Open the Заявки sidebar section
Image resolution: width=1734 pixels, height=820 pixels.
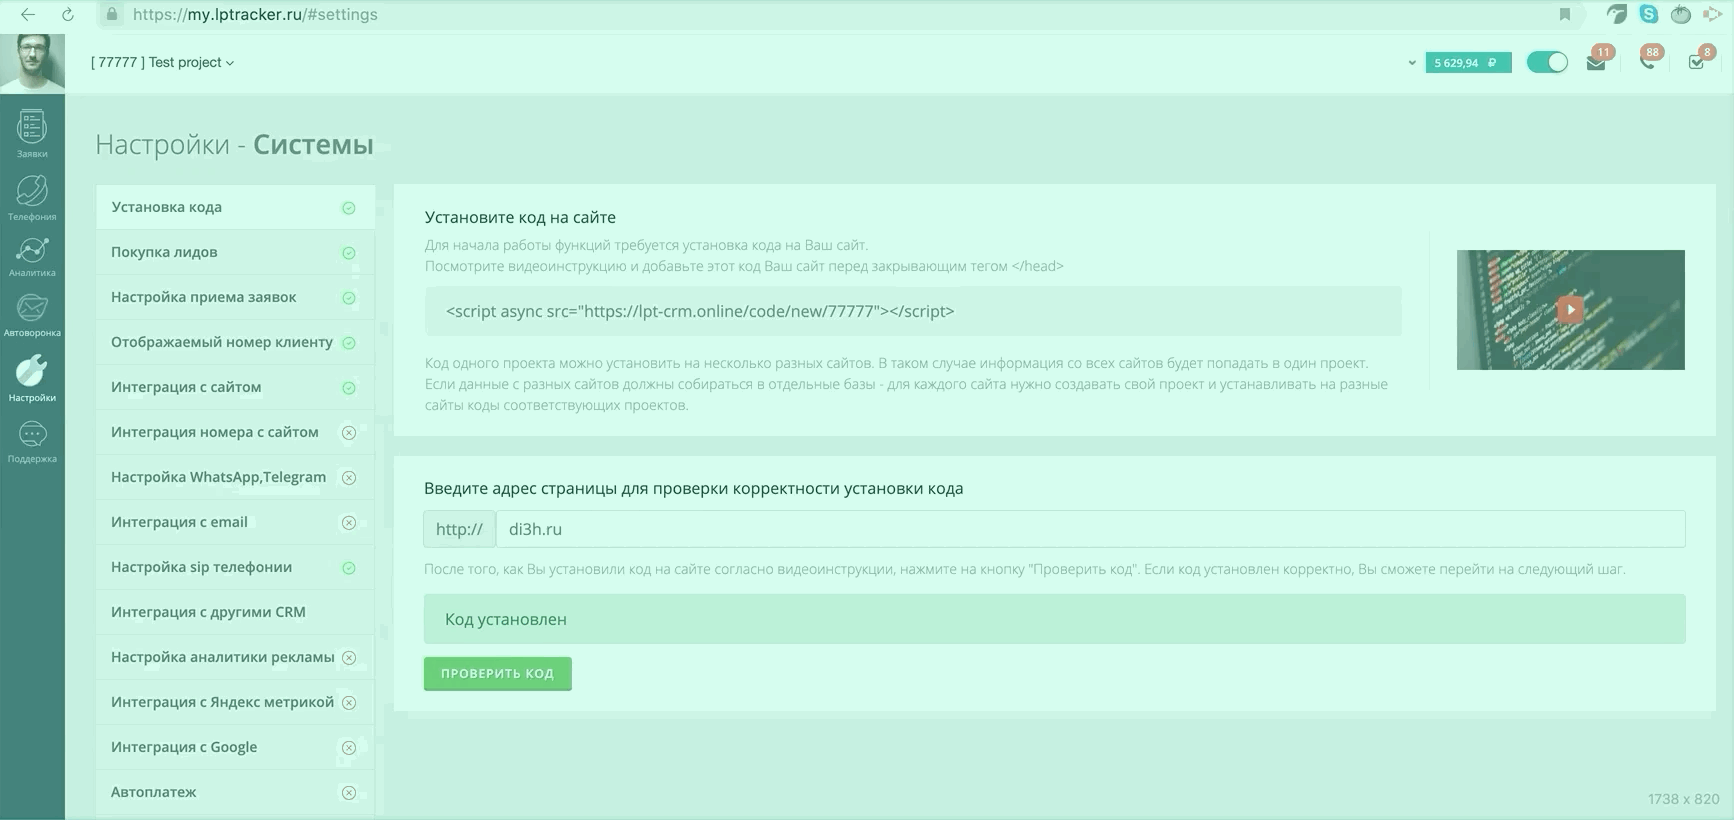[x=32, y=134]
